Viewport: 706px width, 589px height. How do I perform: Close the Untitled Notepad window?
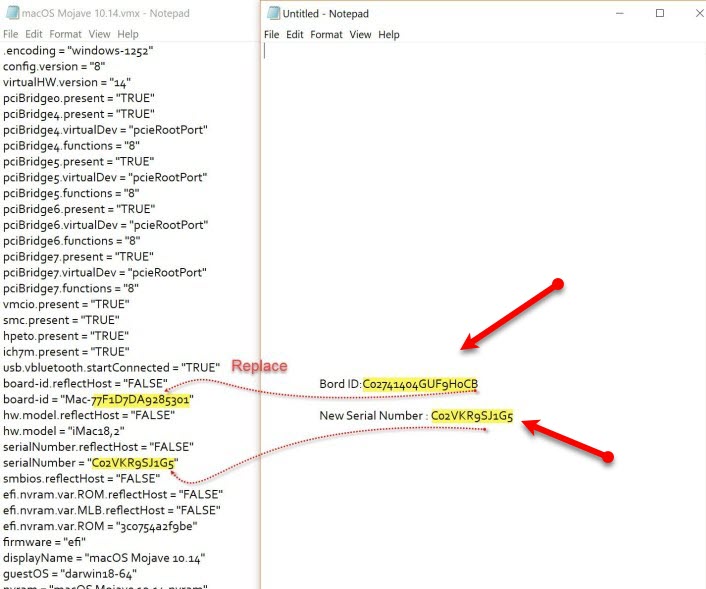click(x=698, y=14)
